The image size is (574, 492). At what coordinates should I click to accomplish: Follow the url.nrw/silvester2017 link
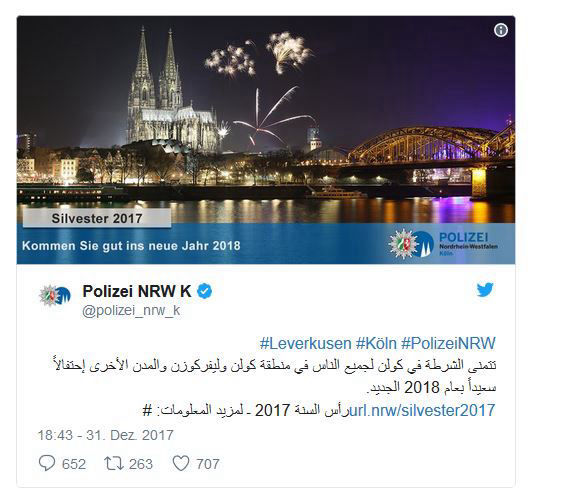[x=422, y=410]
